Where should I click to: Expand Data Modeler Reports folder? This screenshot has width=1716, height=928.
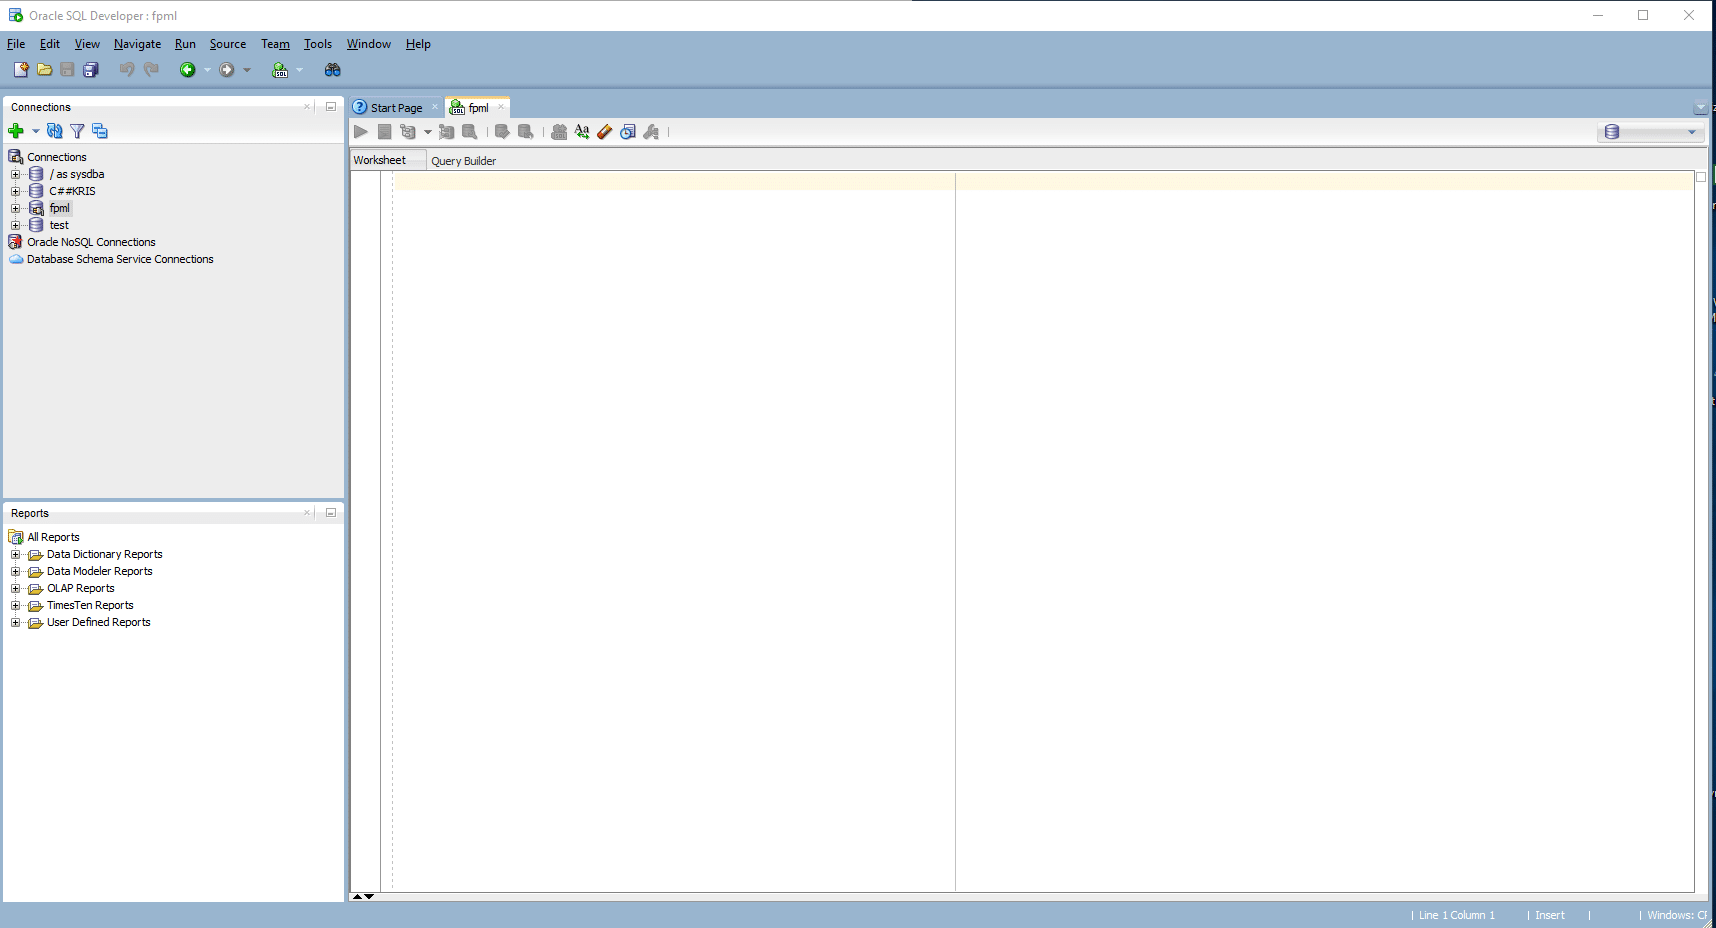coord(16,571)
